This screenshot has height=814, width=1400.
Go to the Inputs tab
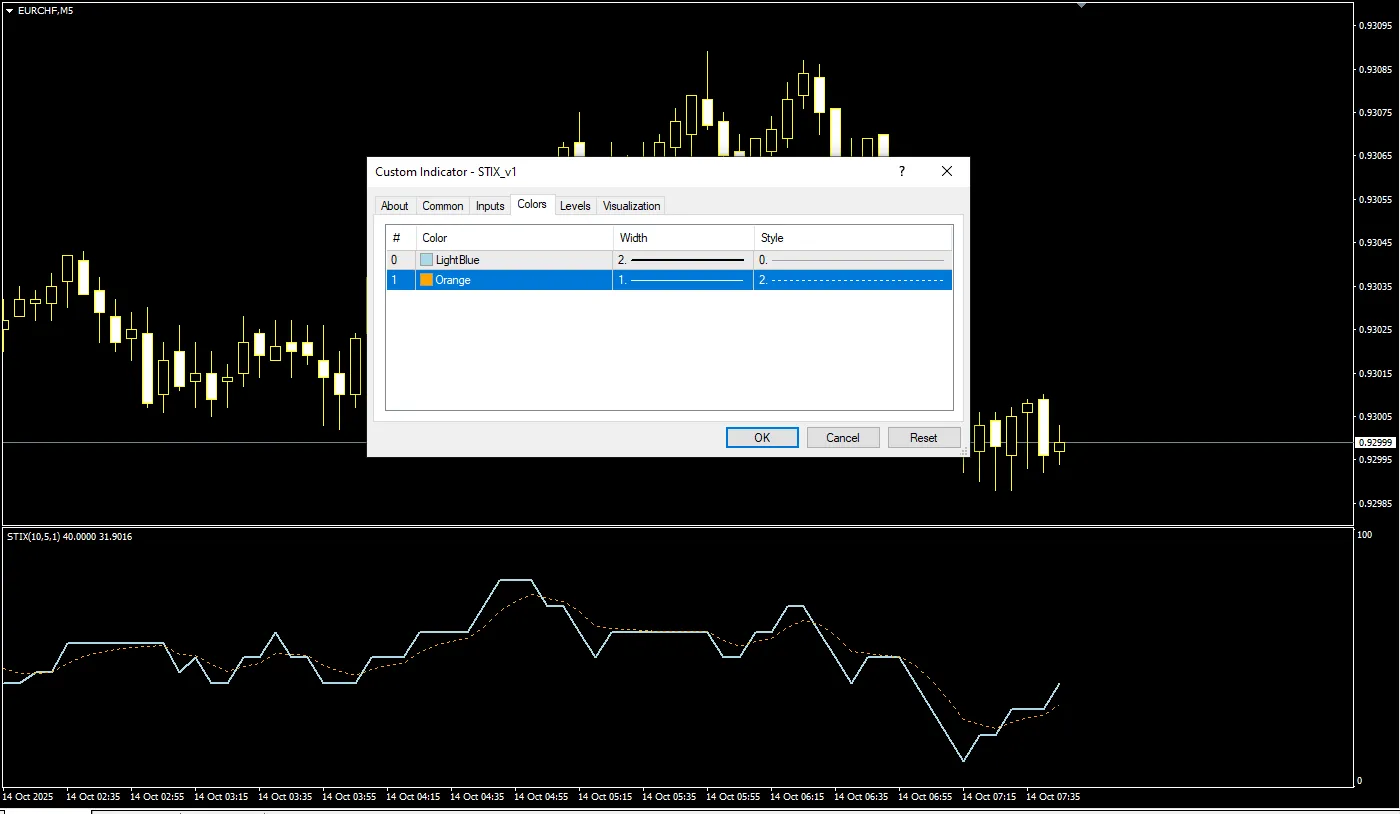coord(490,206)
